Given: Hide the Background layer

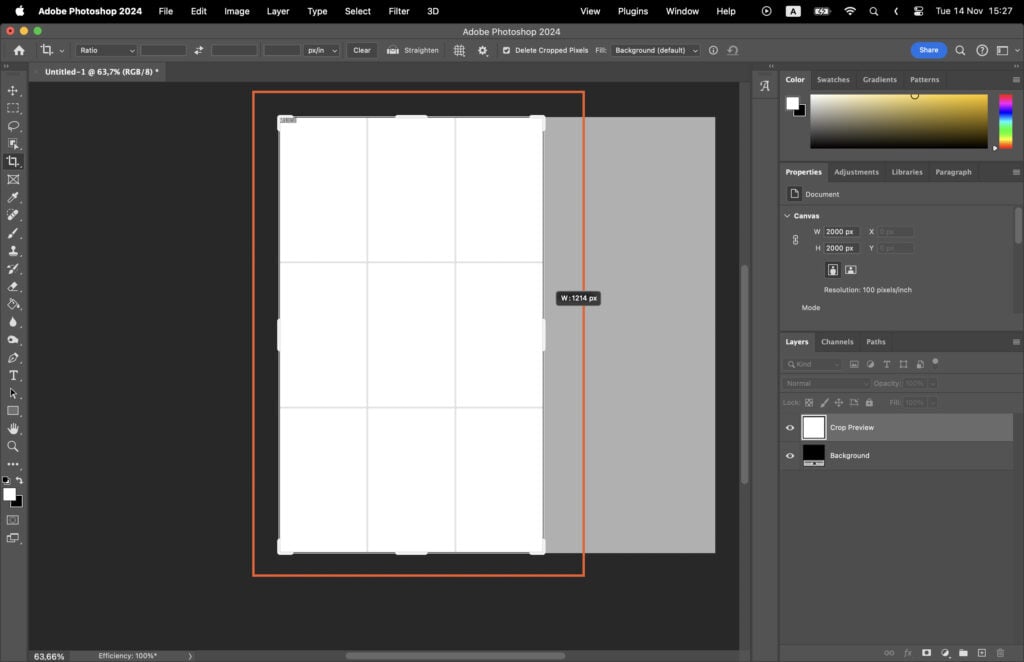Looking at the screenshot, I should point(790,455).
